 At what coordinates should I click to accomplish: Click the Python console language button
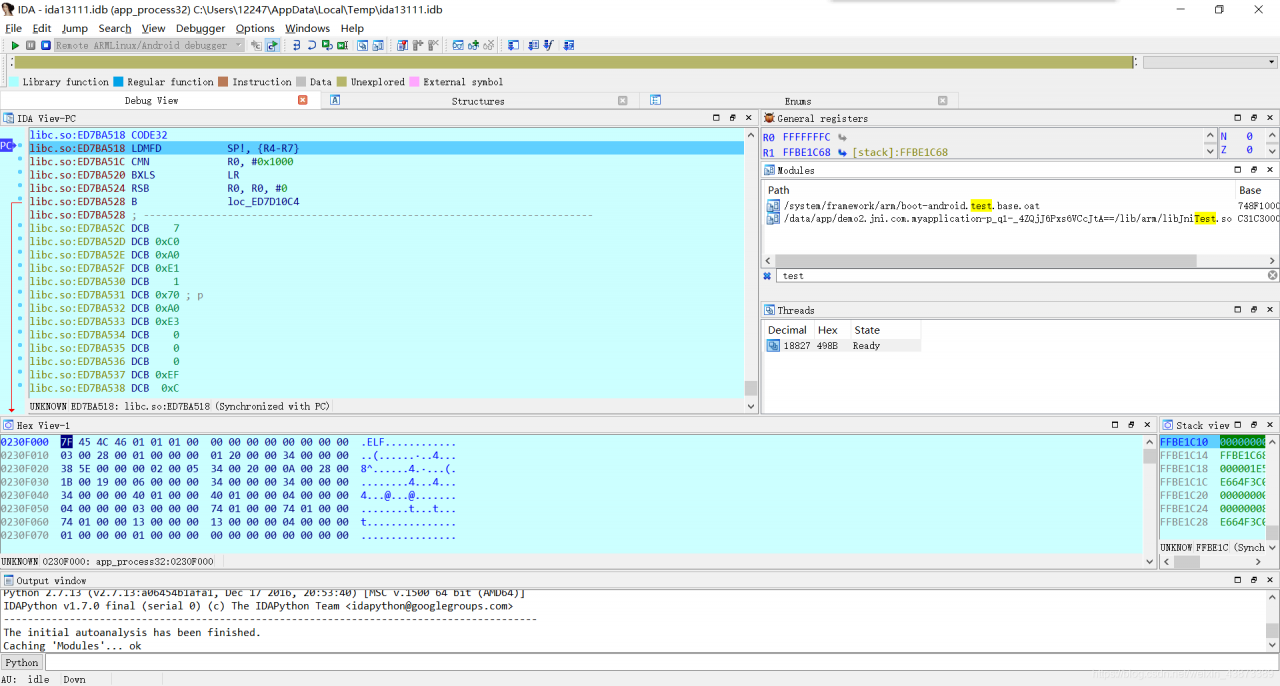tap(21, 662)
